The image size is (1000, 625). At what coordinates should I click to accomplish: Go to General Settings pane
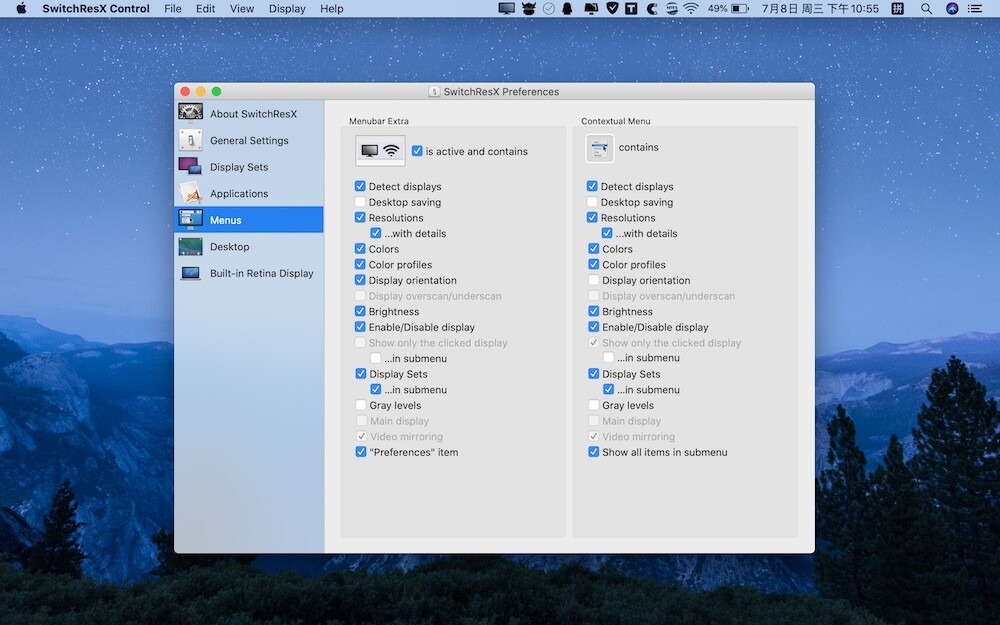coord(249,140)
